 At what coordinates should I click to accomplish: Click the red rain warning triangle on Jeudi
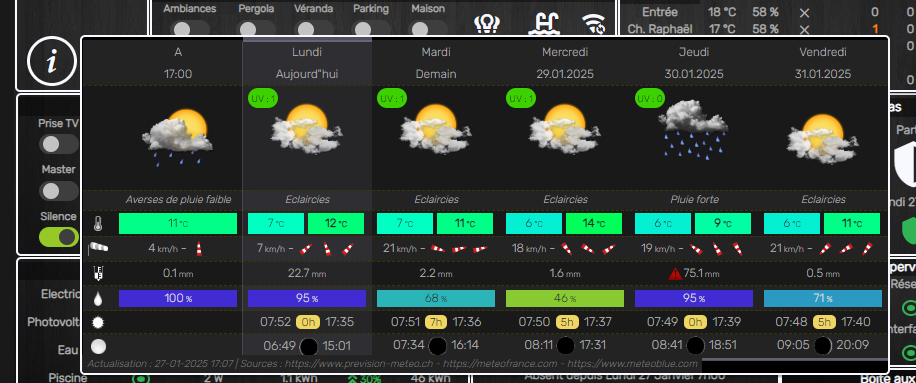pos(675,273)
